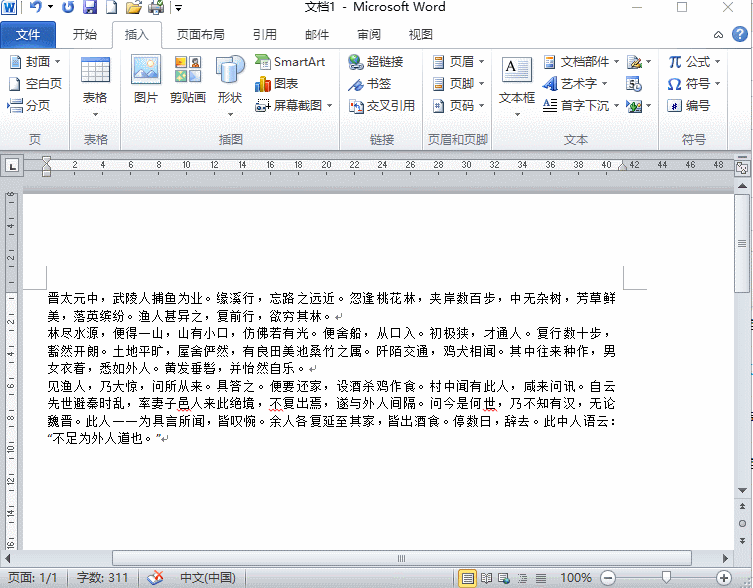Switch to the 邮件 Mailings tab

[x=317, y=35]
